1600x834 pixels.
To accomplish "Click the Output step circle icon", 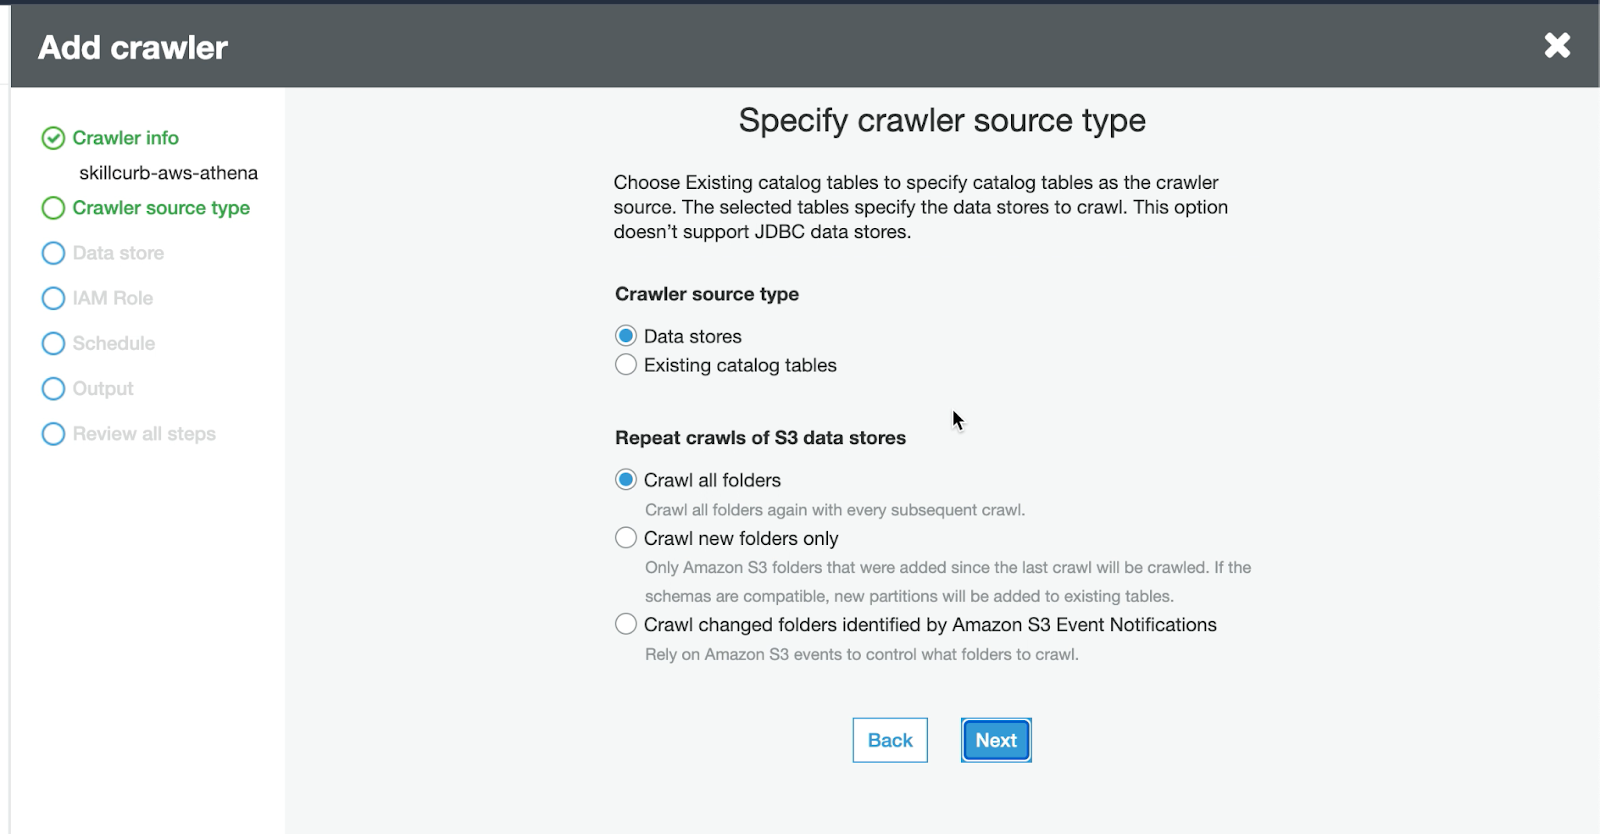I will [53, 388].
